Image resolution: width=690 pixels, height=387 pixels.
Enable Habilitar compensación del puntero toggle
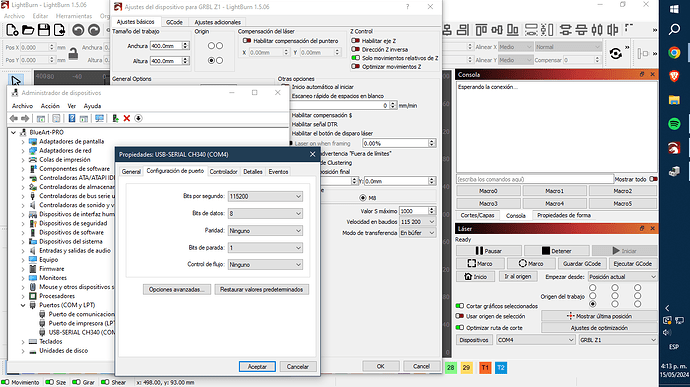pos(247,41)
